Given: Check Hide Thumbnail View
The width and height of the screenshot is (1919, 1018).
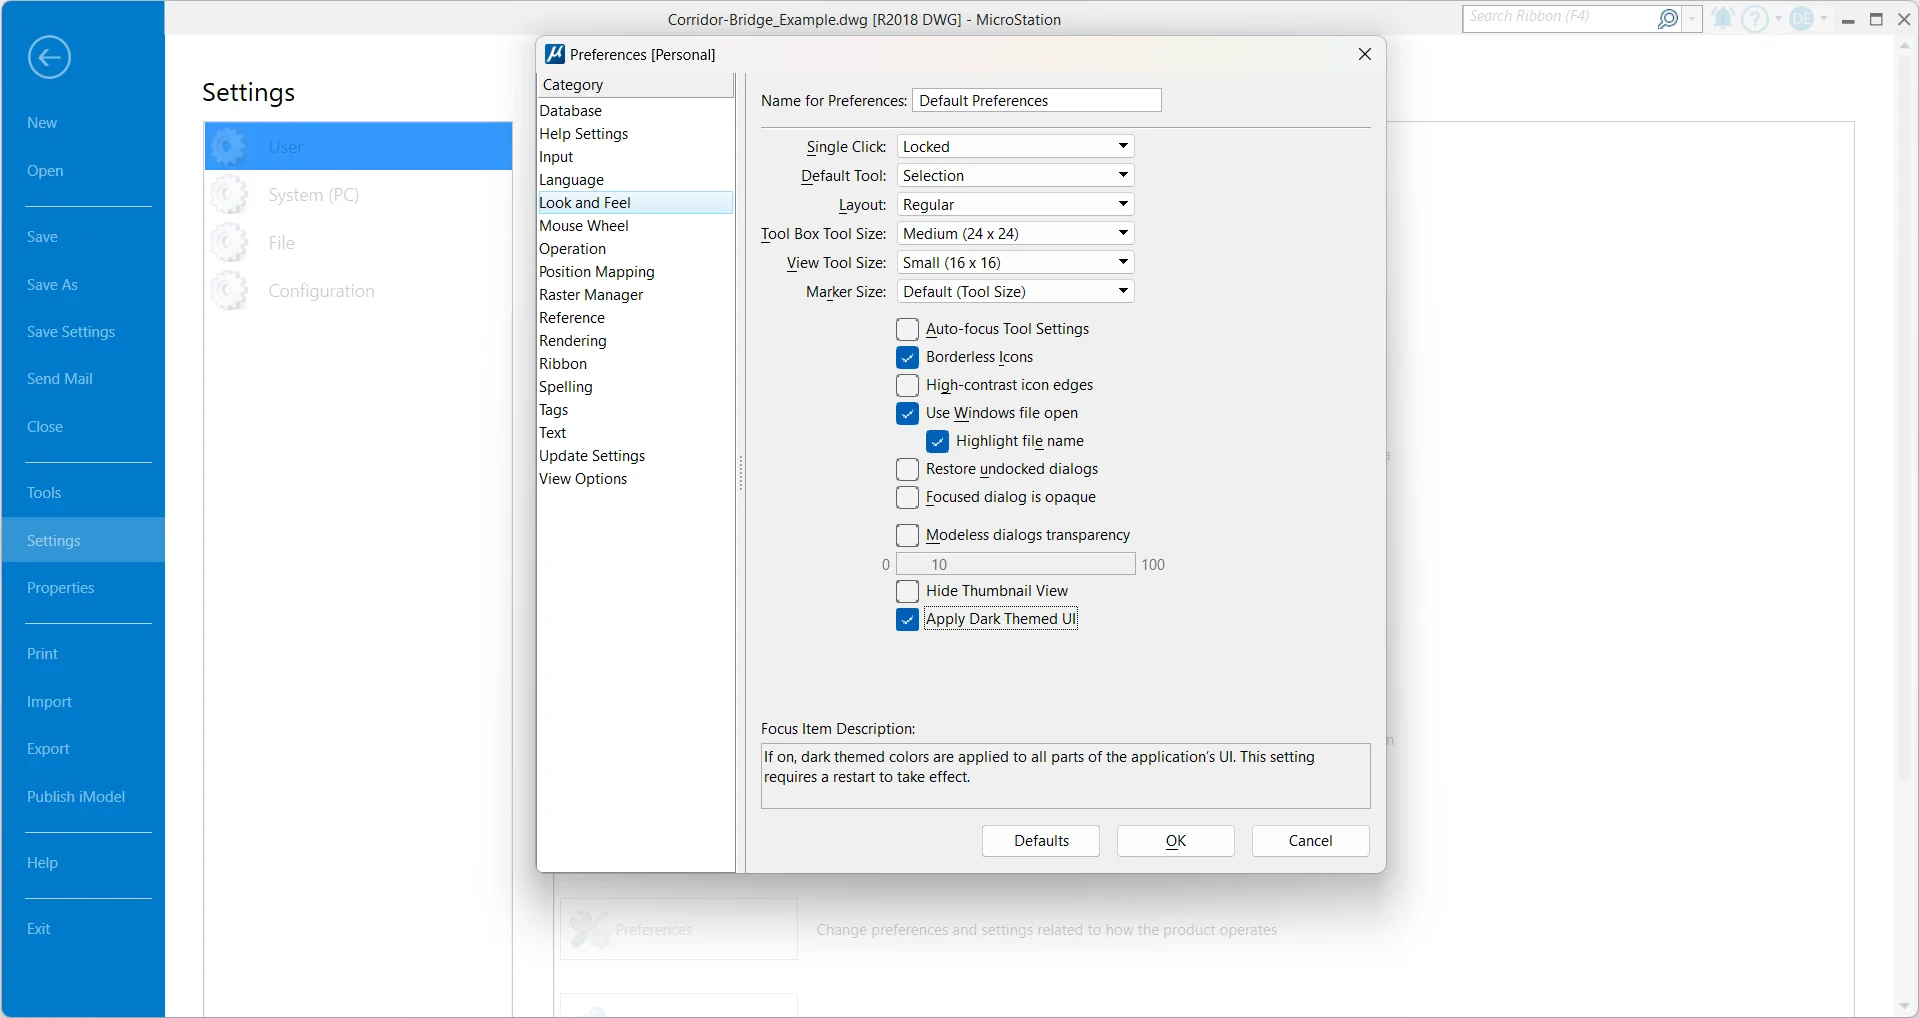Looking at the screenshot, I should pyautogui.click(x=907, y=591).
